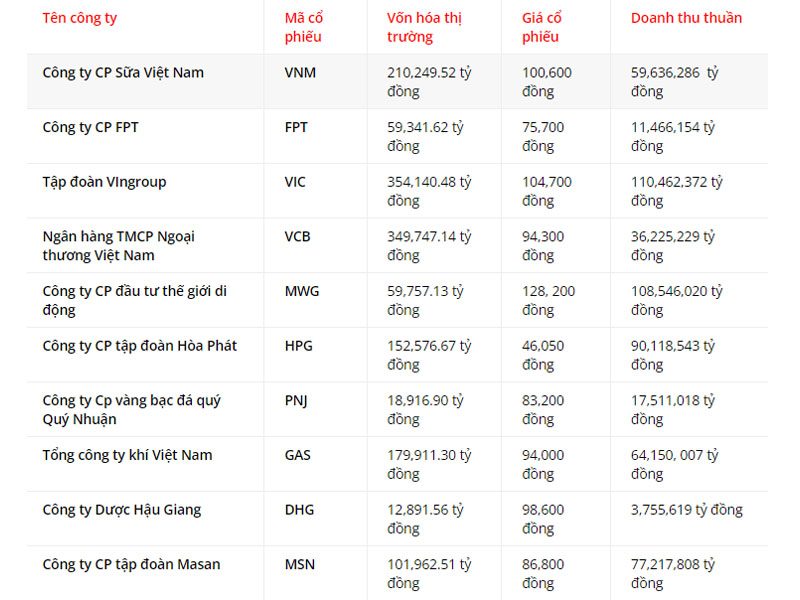Click the MWG stock code cell
800x600 pixels.
[x=302, y=291]
